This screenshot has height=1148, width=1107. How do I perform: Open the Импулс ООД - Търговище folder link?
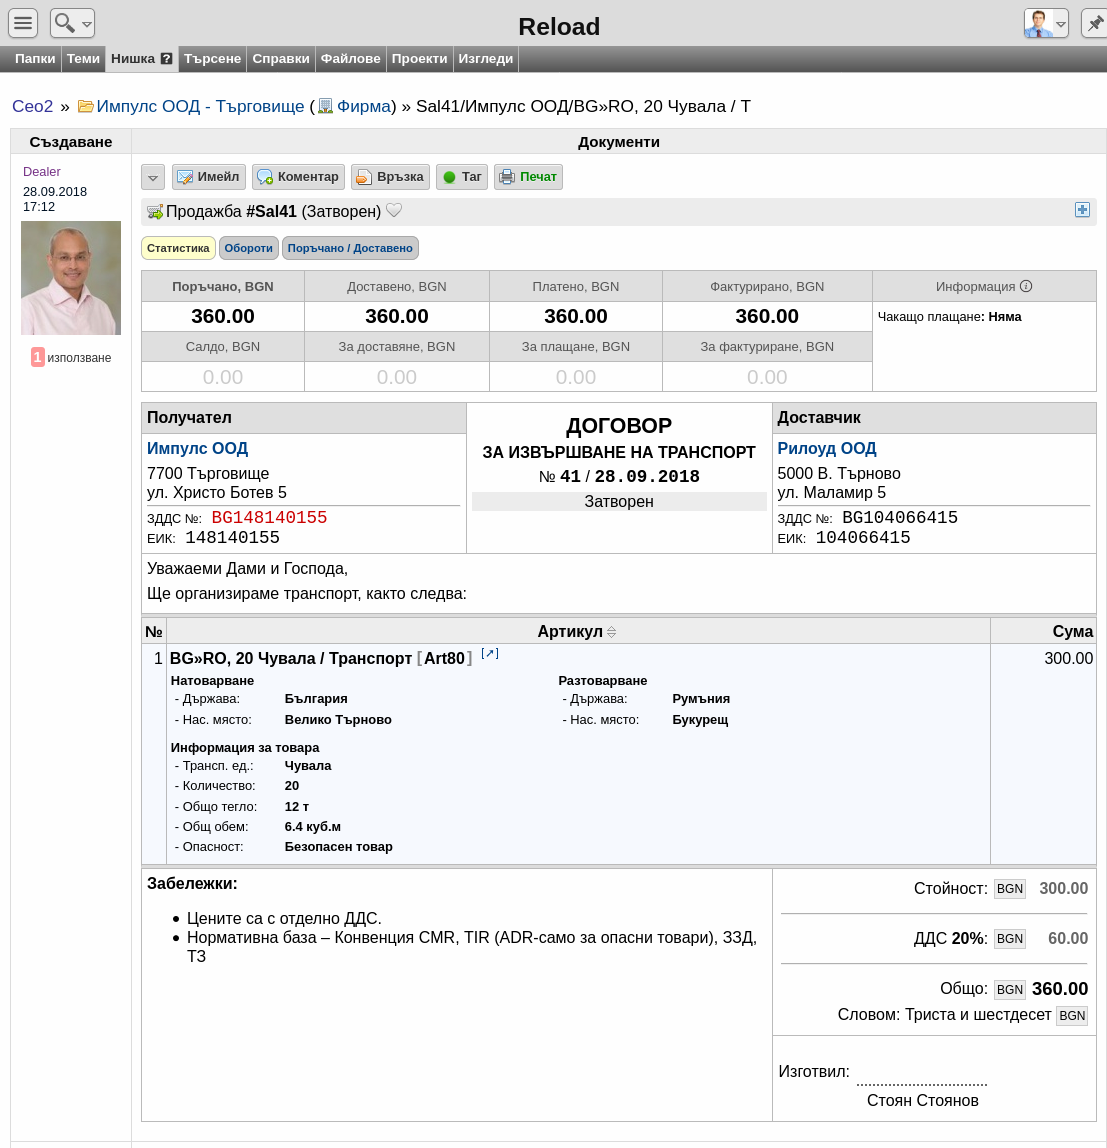pyautogui.click(x=201, y=106)
